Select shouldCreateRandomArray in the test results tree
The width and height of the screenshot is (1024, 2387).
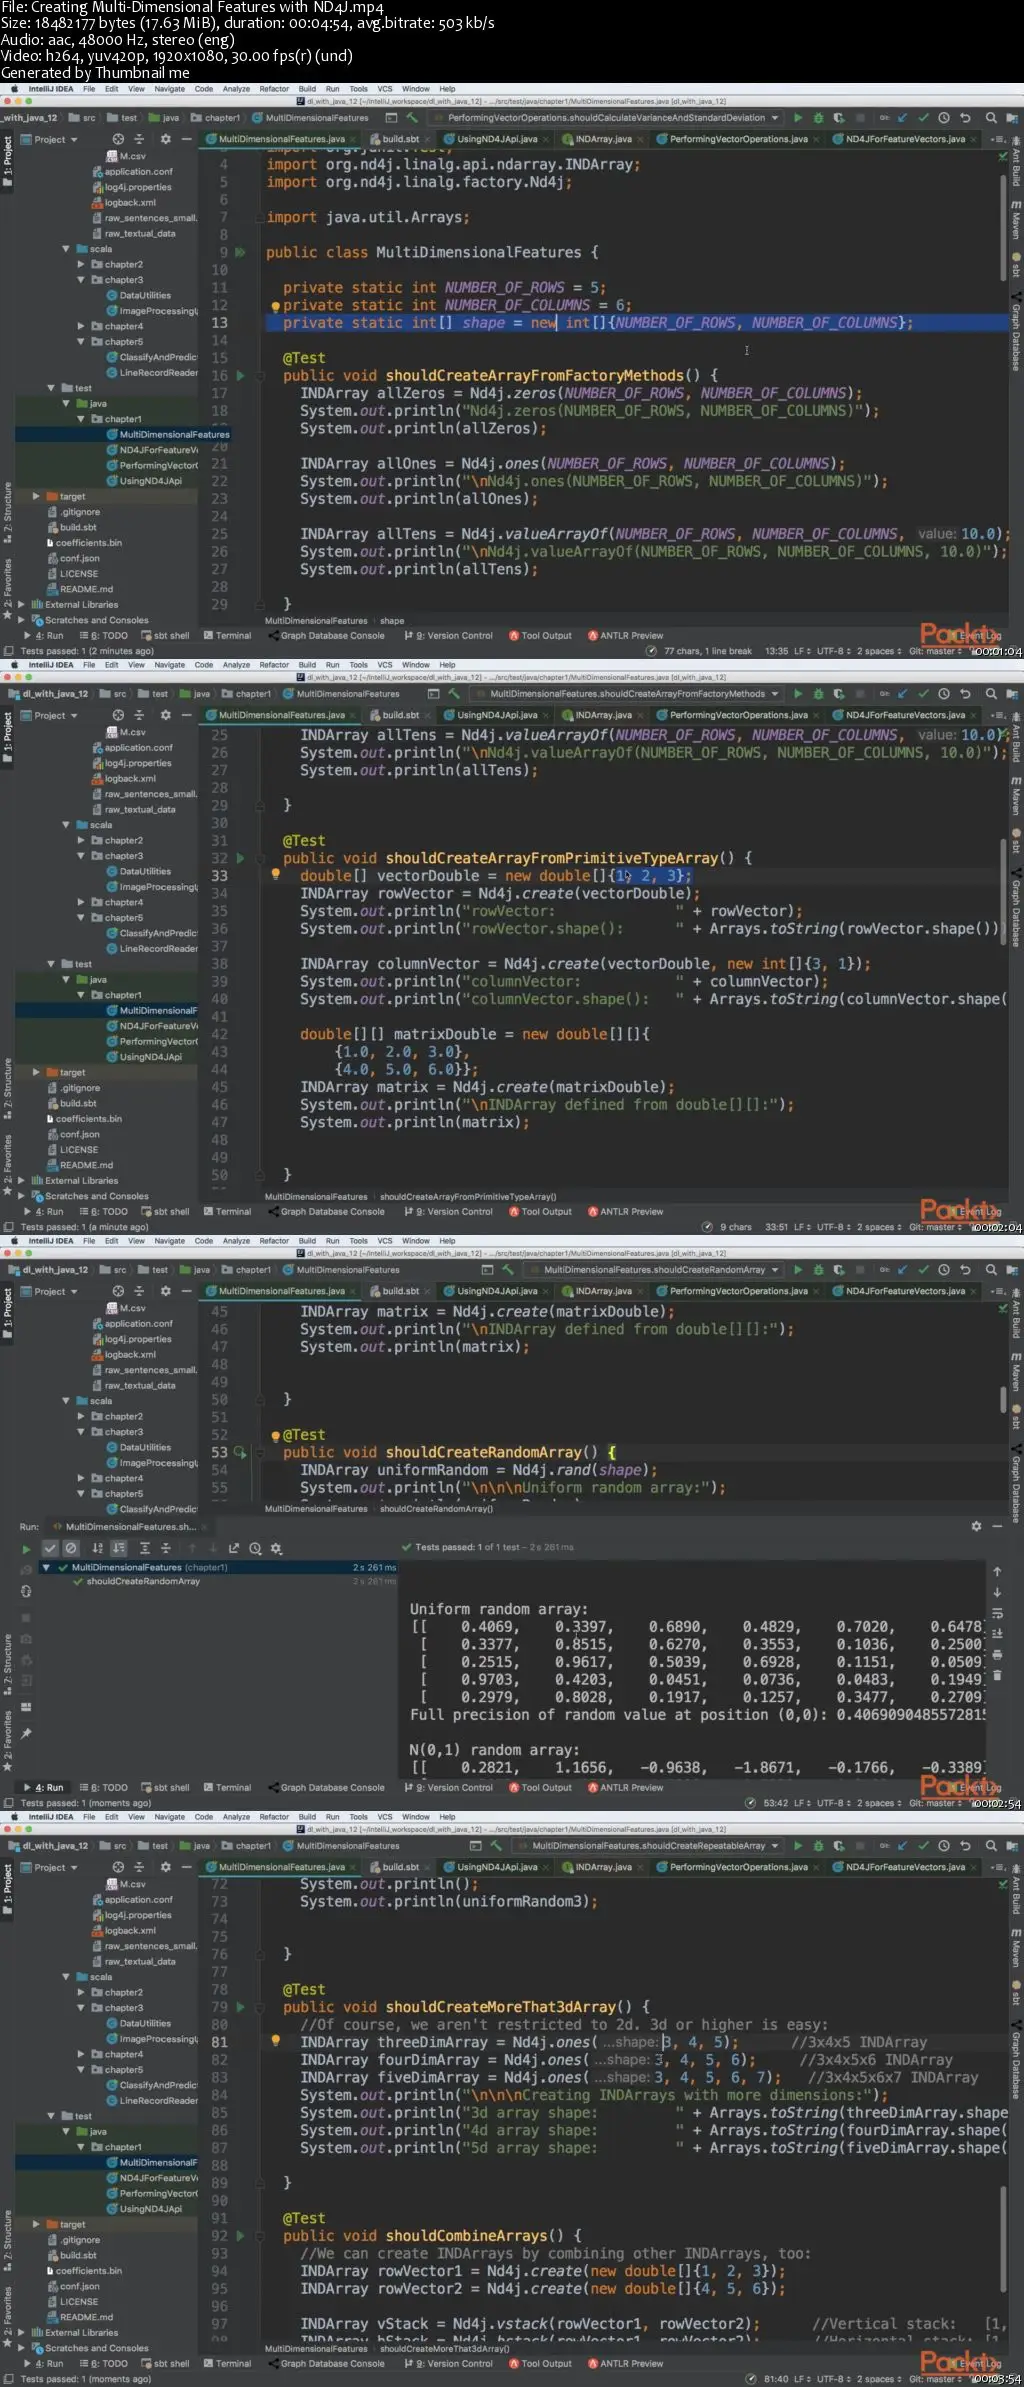coord(143,1582)
